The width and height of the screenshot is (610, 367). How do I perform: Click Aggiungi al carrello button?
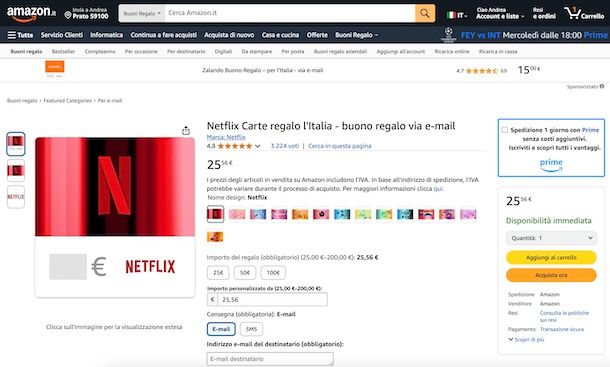[x=551, y=257]
